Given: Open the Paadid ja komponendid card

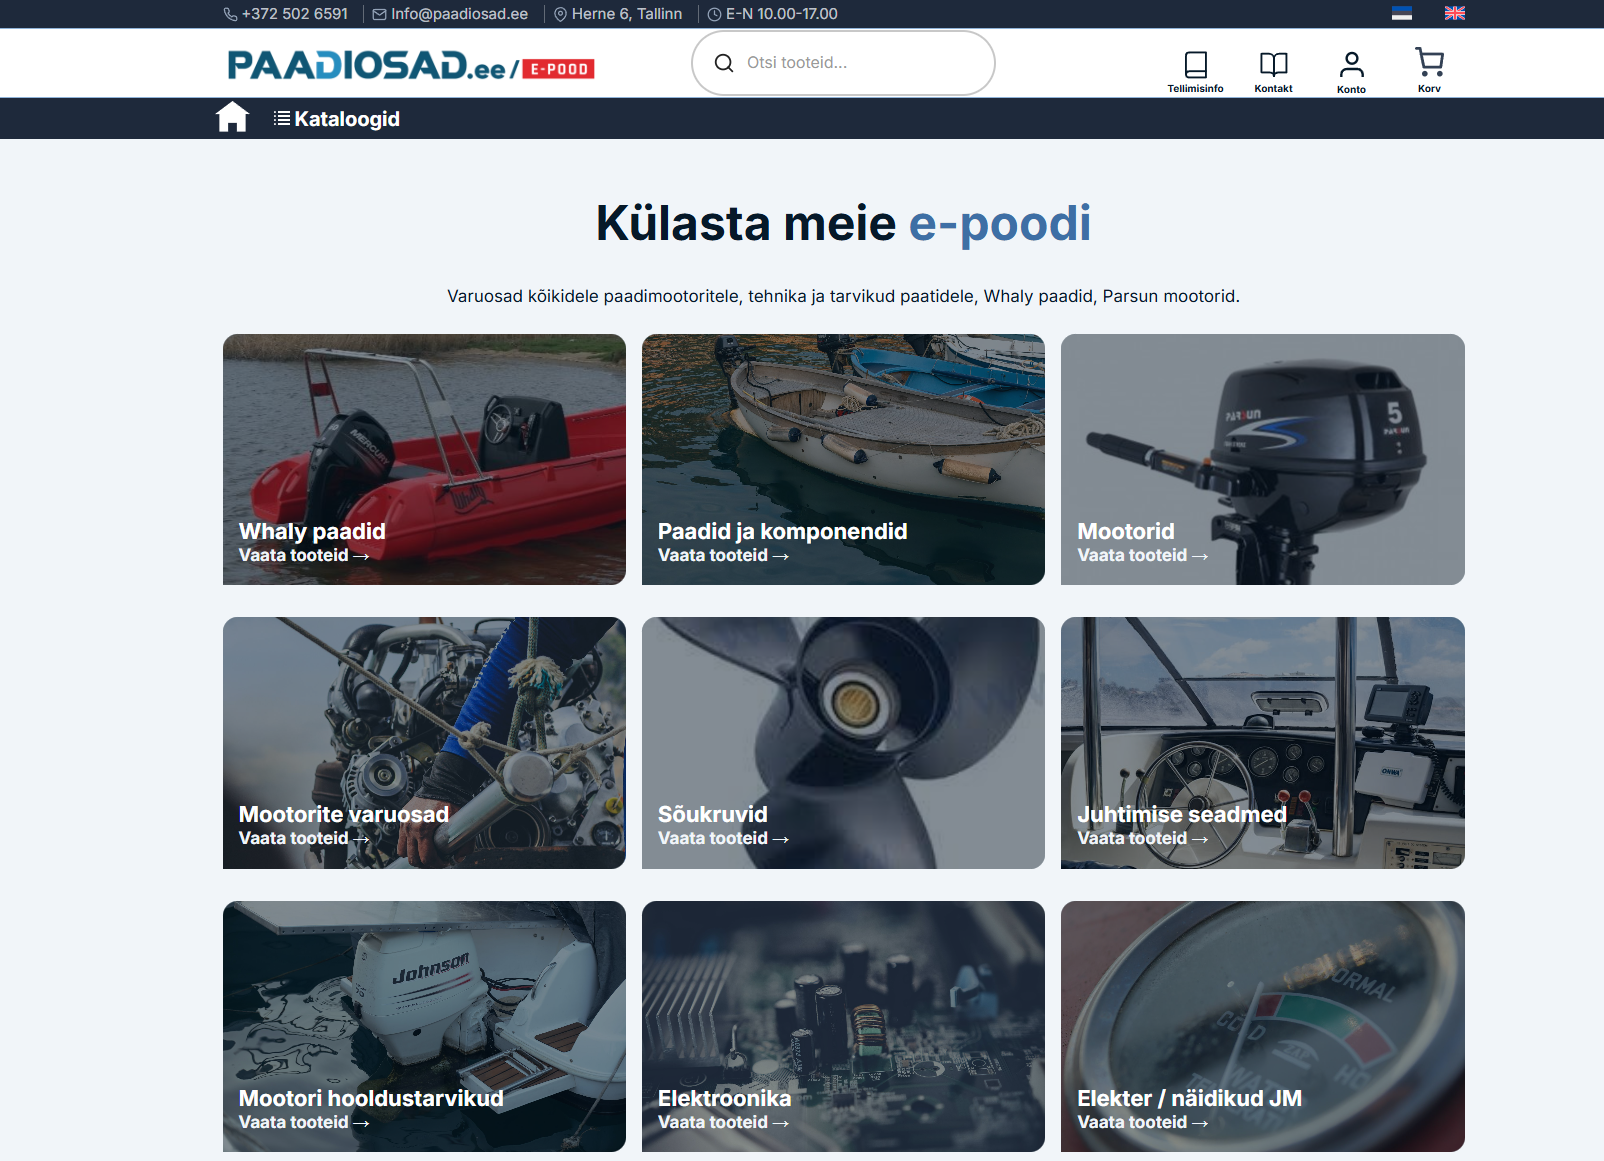Looking at the screenshot, I should pyautogui.click(x=843, y=459).
